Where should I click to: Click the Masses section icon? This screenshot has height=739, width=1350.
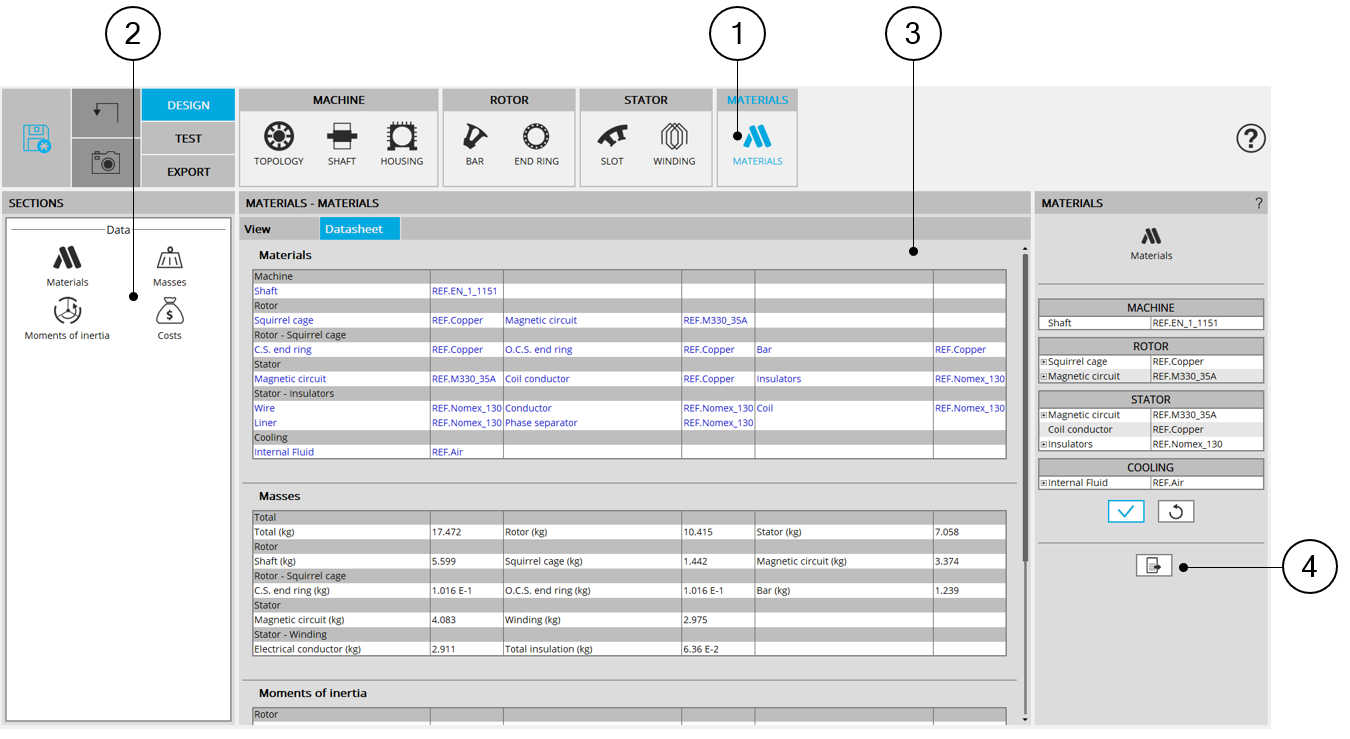170,260
